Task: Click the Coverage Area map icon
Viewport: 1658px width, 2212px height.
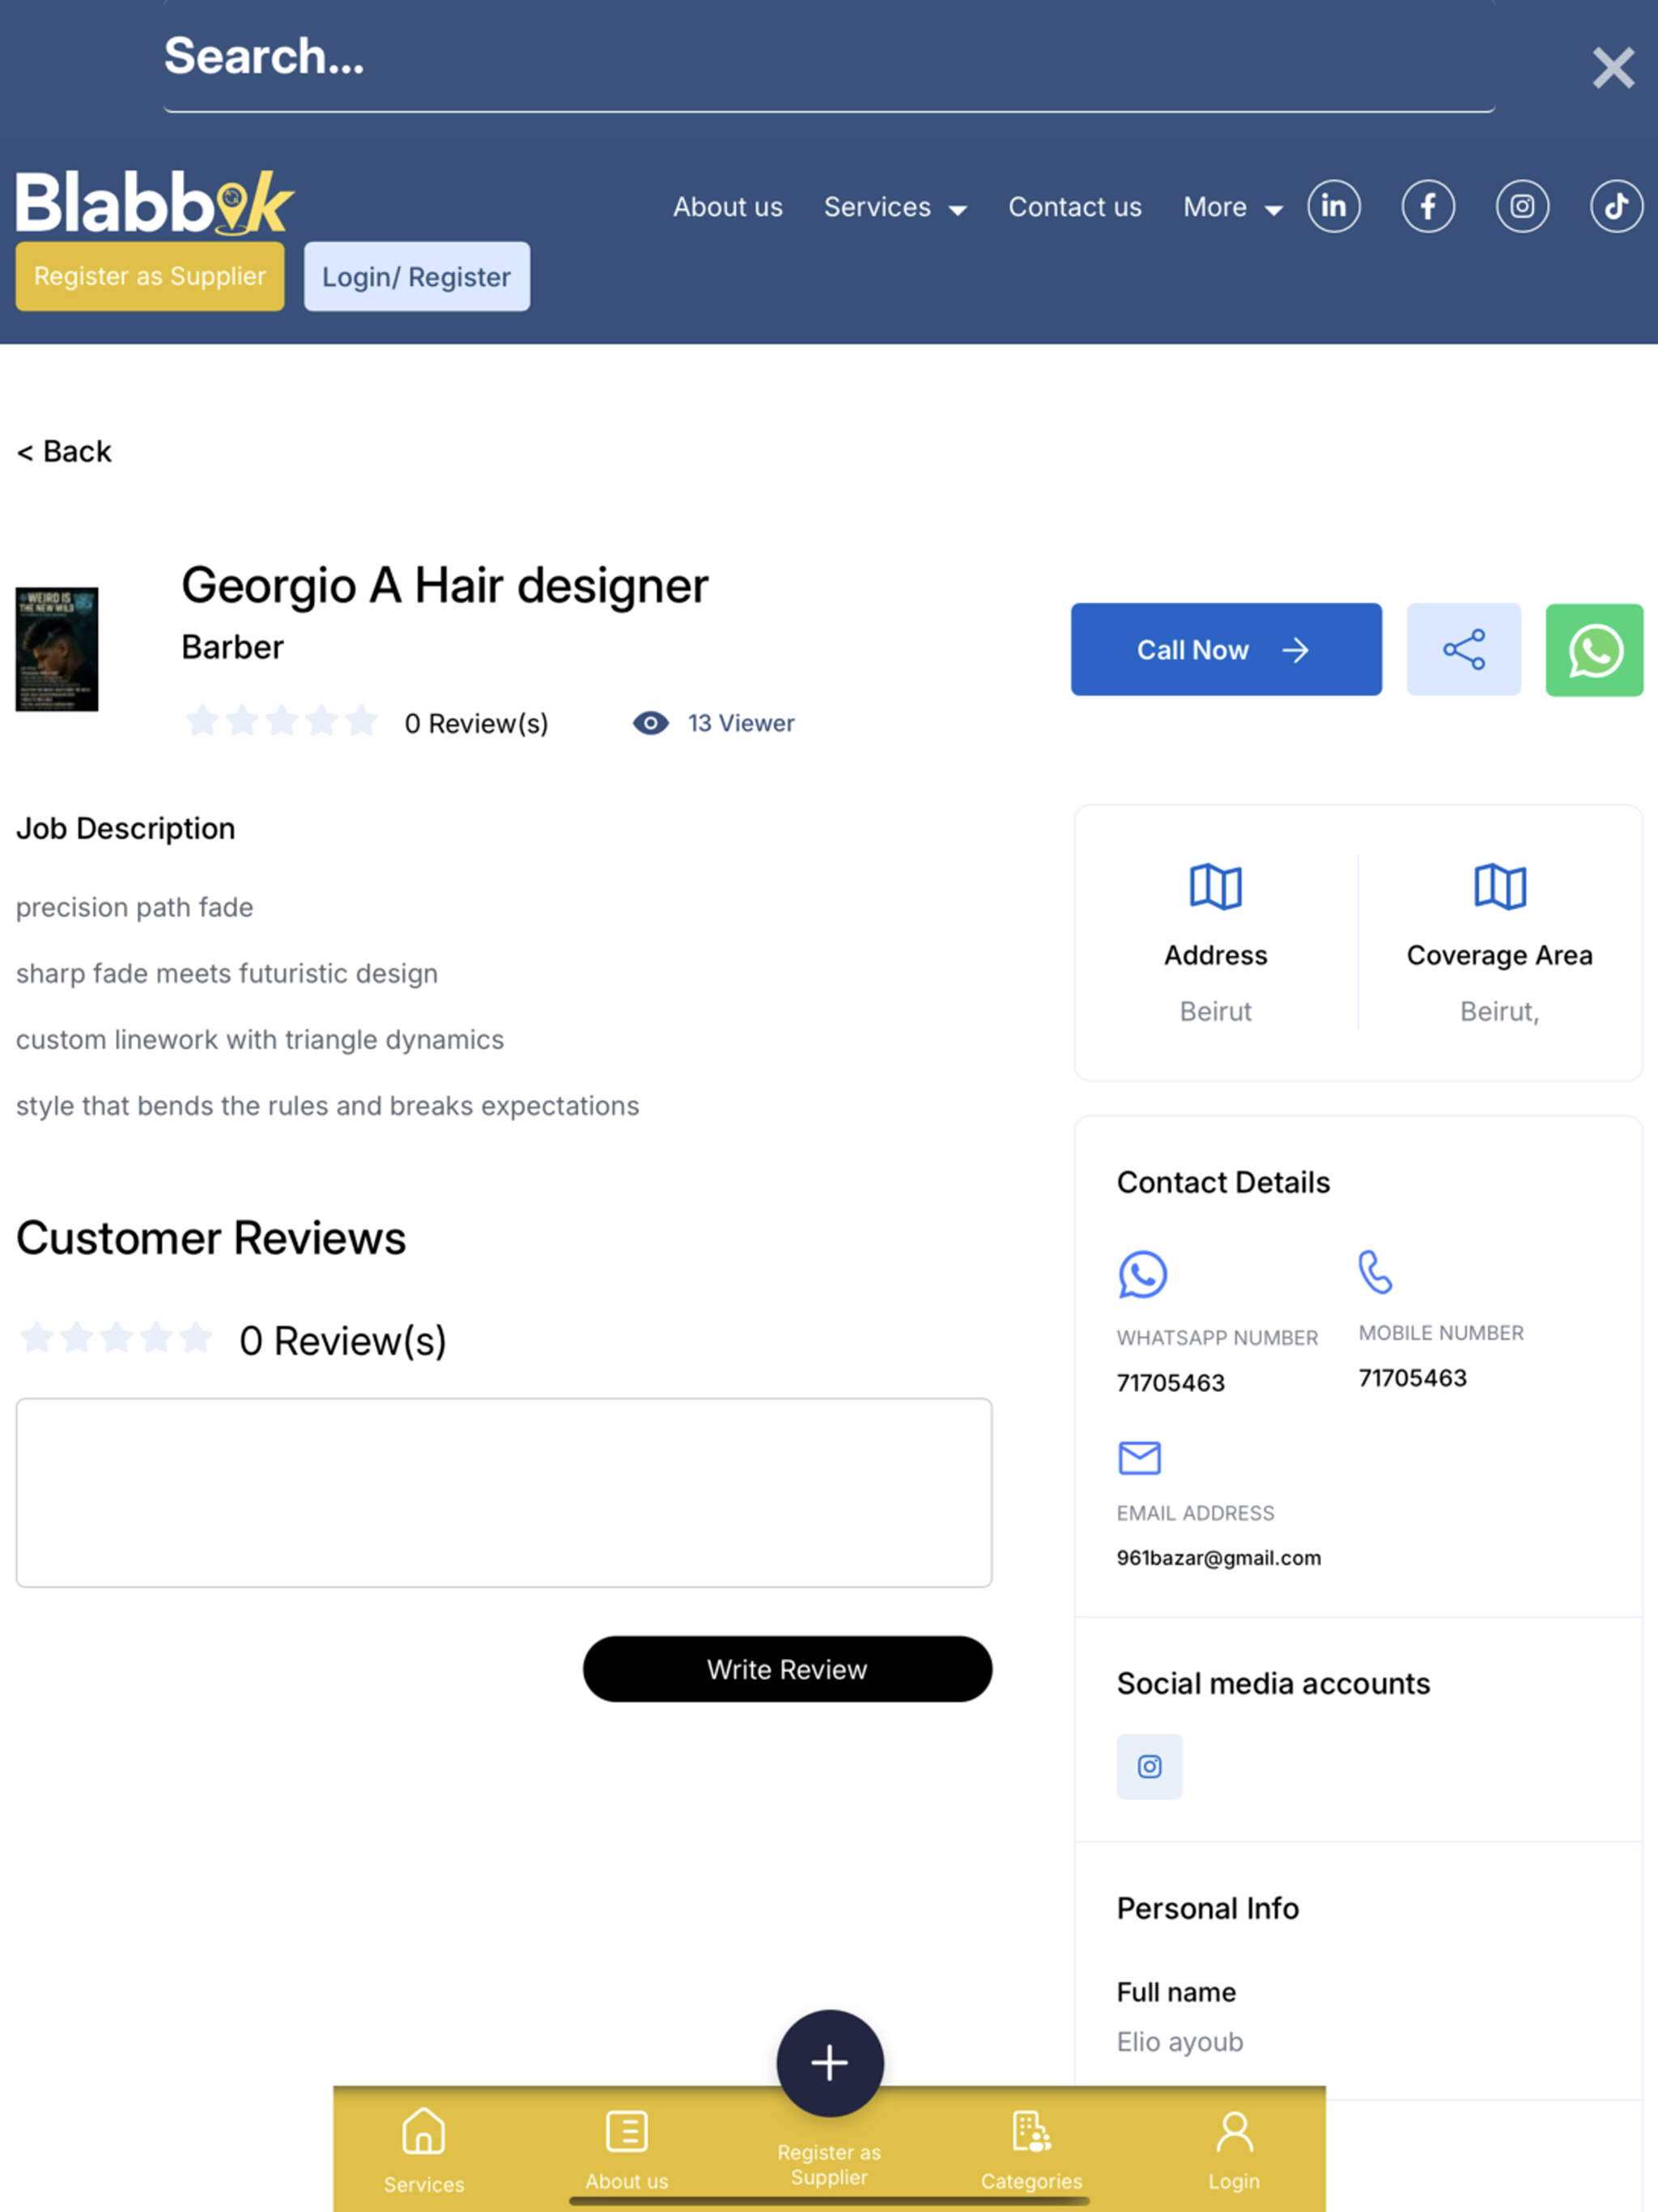Action: coord(1500,886)
